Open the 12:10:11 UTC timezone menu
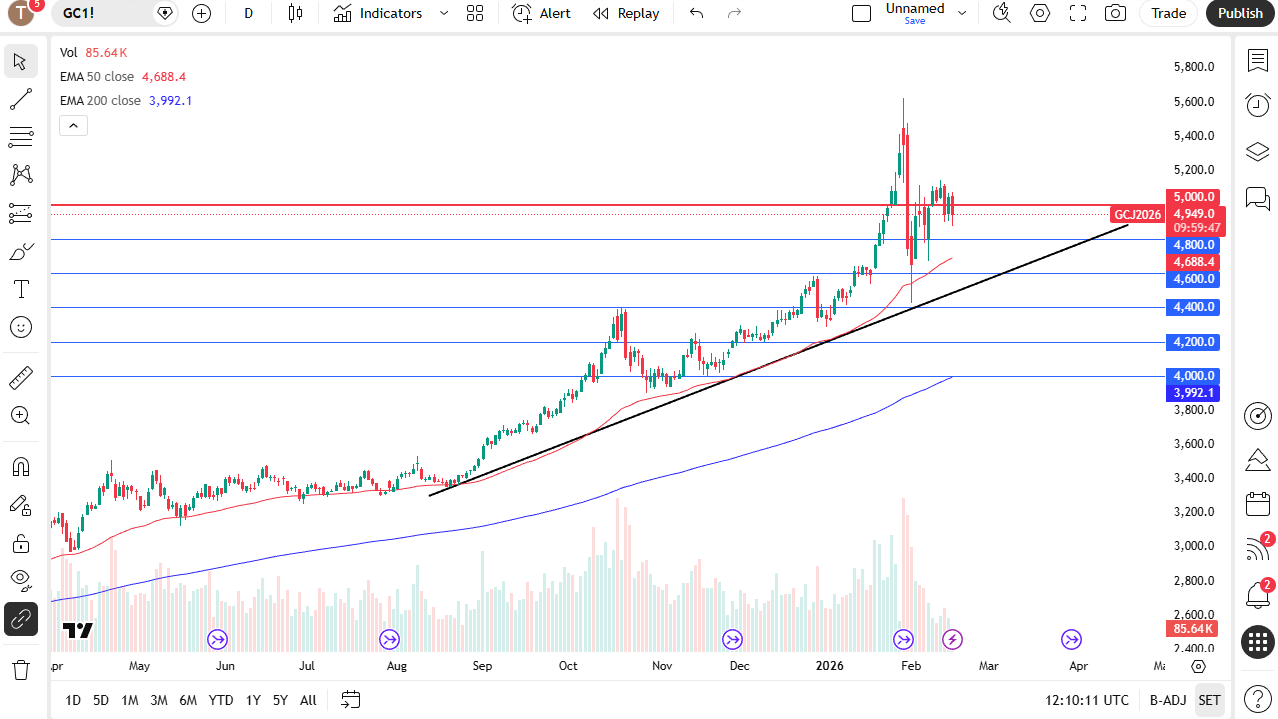Screen dimensions: 1278x719 (x=1087, y=700)
